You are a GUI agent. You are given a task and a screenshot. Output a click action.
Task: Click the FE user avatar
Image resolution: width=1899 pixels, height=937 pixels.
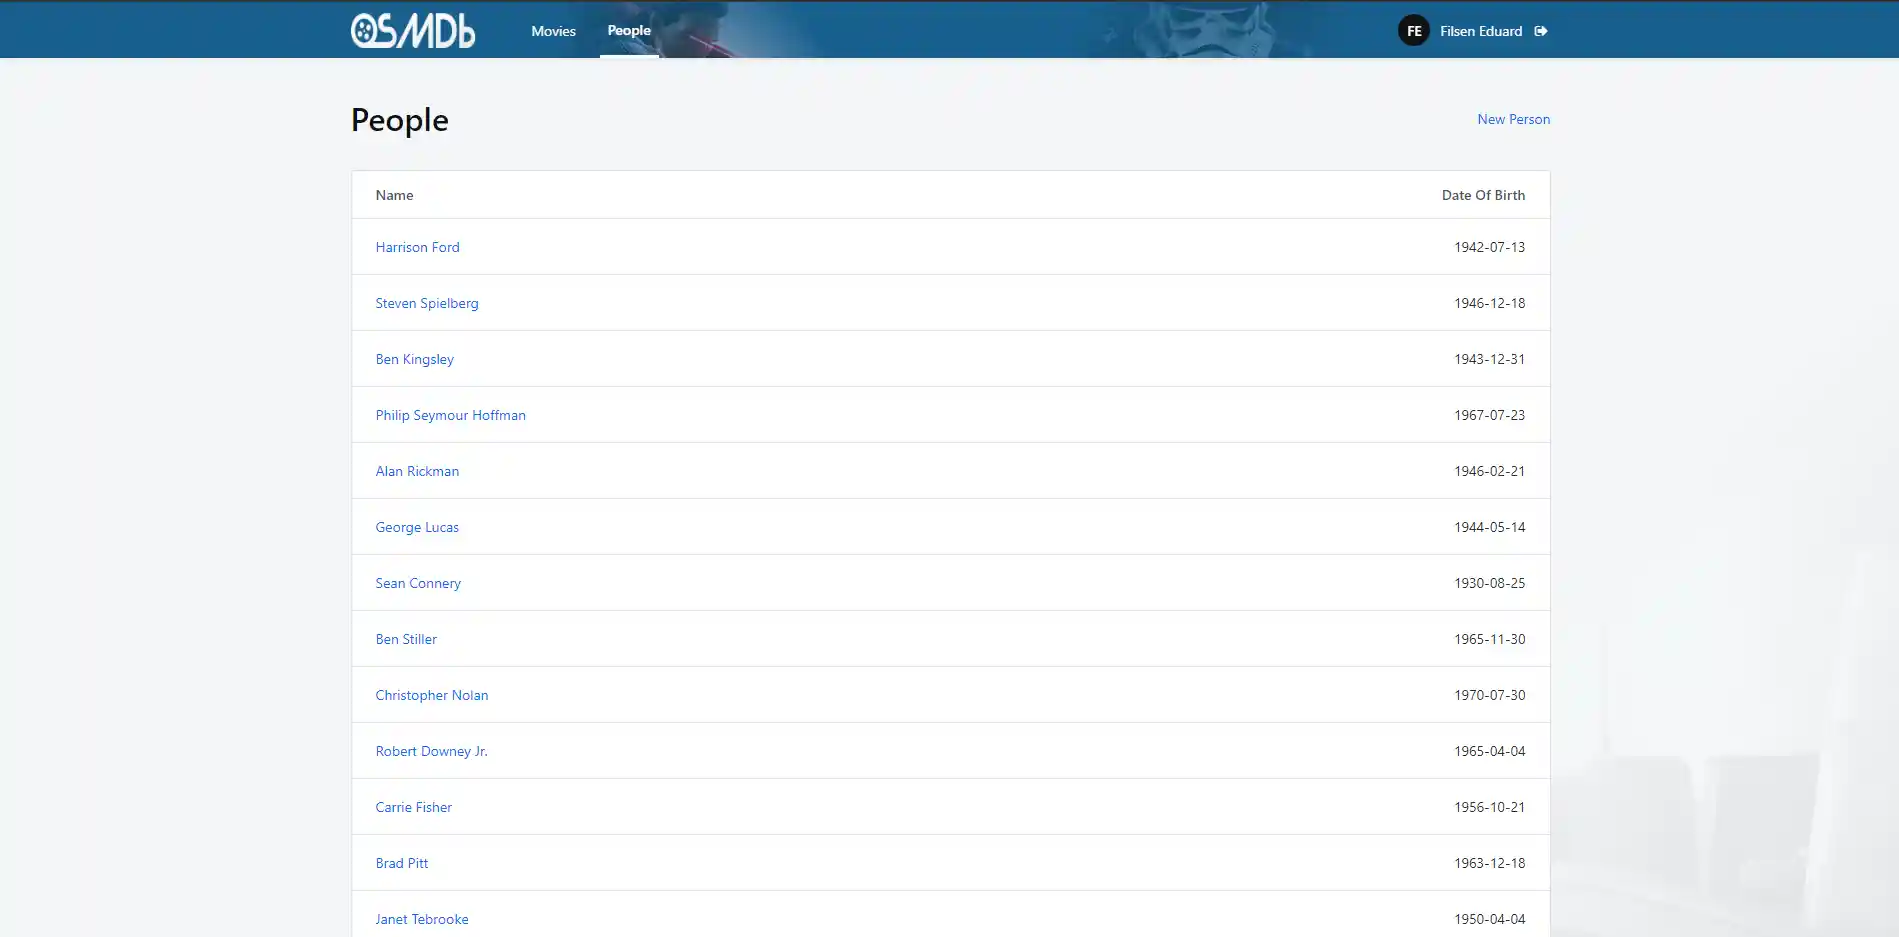(1413, 31)
